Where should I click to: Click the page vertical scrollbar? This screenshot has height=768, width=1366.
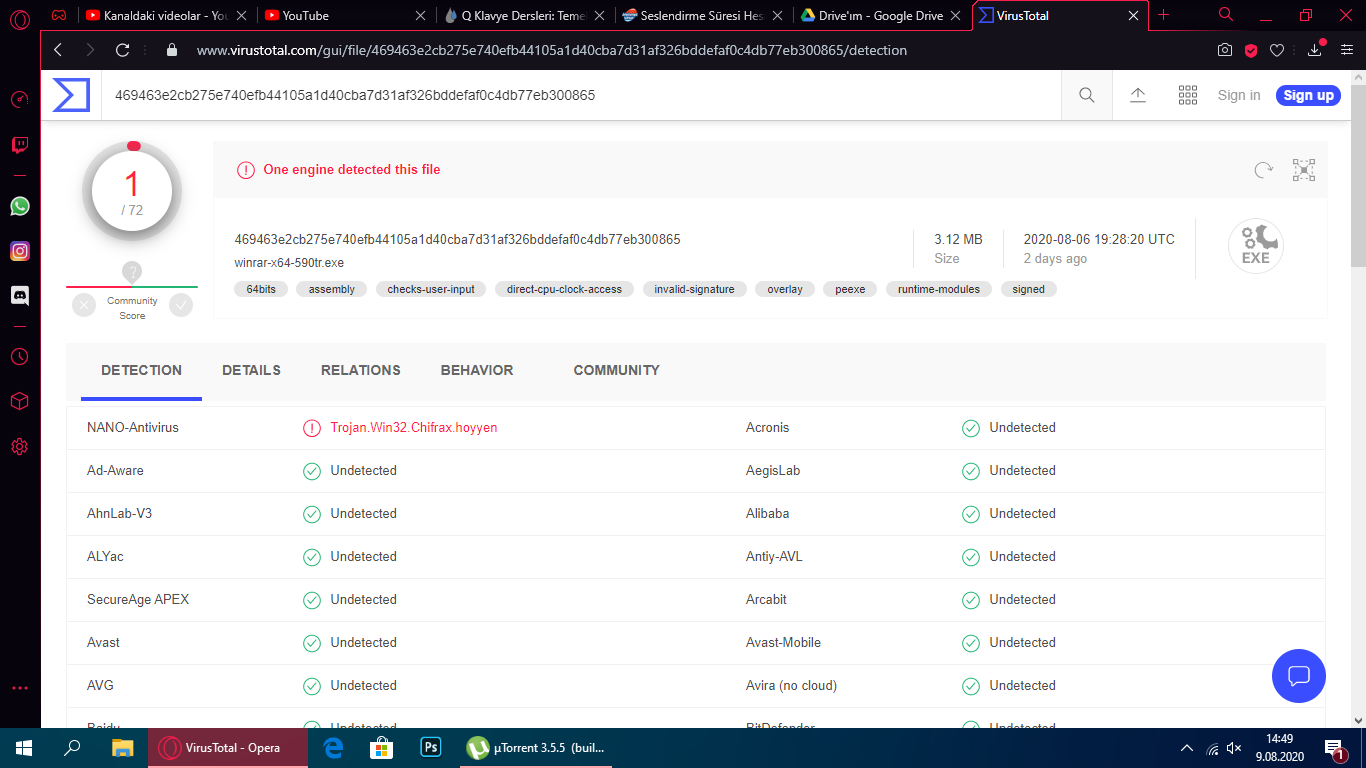(1357, 175)
